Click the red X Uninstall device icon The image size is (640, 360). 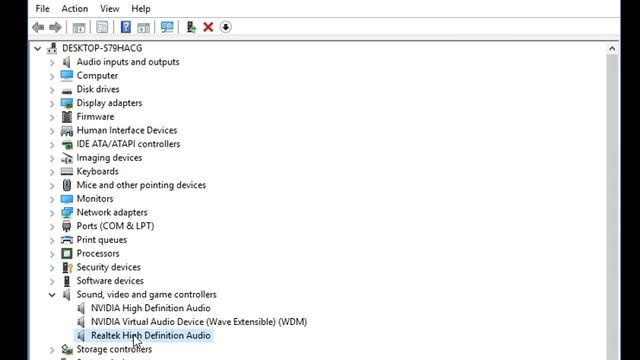point(208,27)
